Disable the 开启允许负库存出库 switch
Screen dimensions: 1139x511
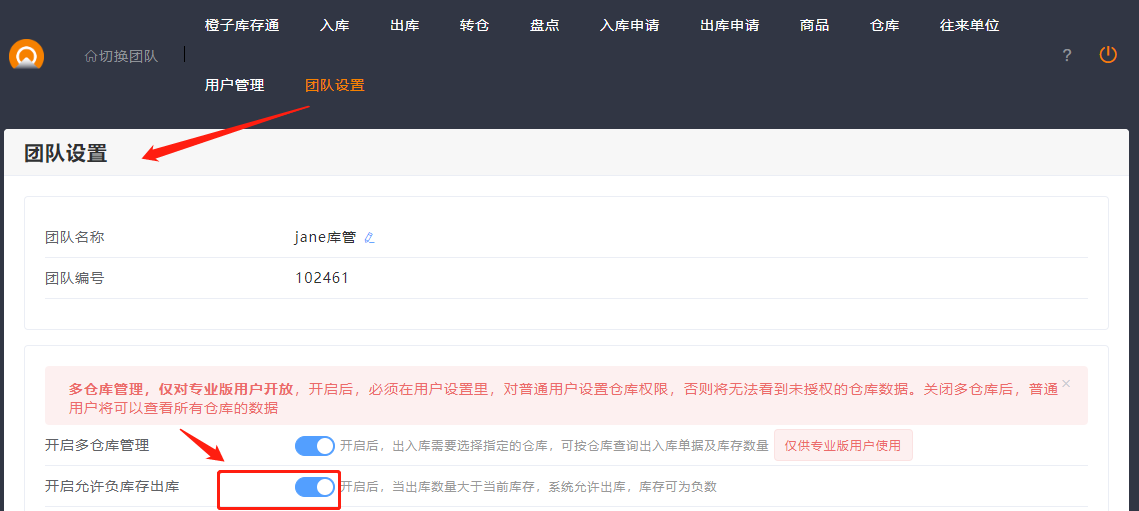[315, 487]
